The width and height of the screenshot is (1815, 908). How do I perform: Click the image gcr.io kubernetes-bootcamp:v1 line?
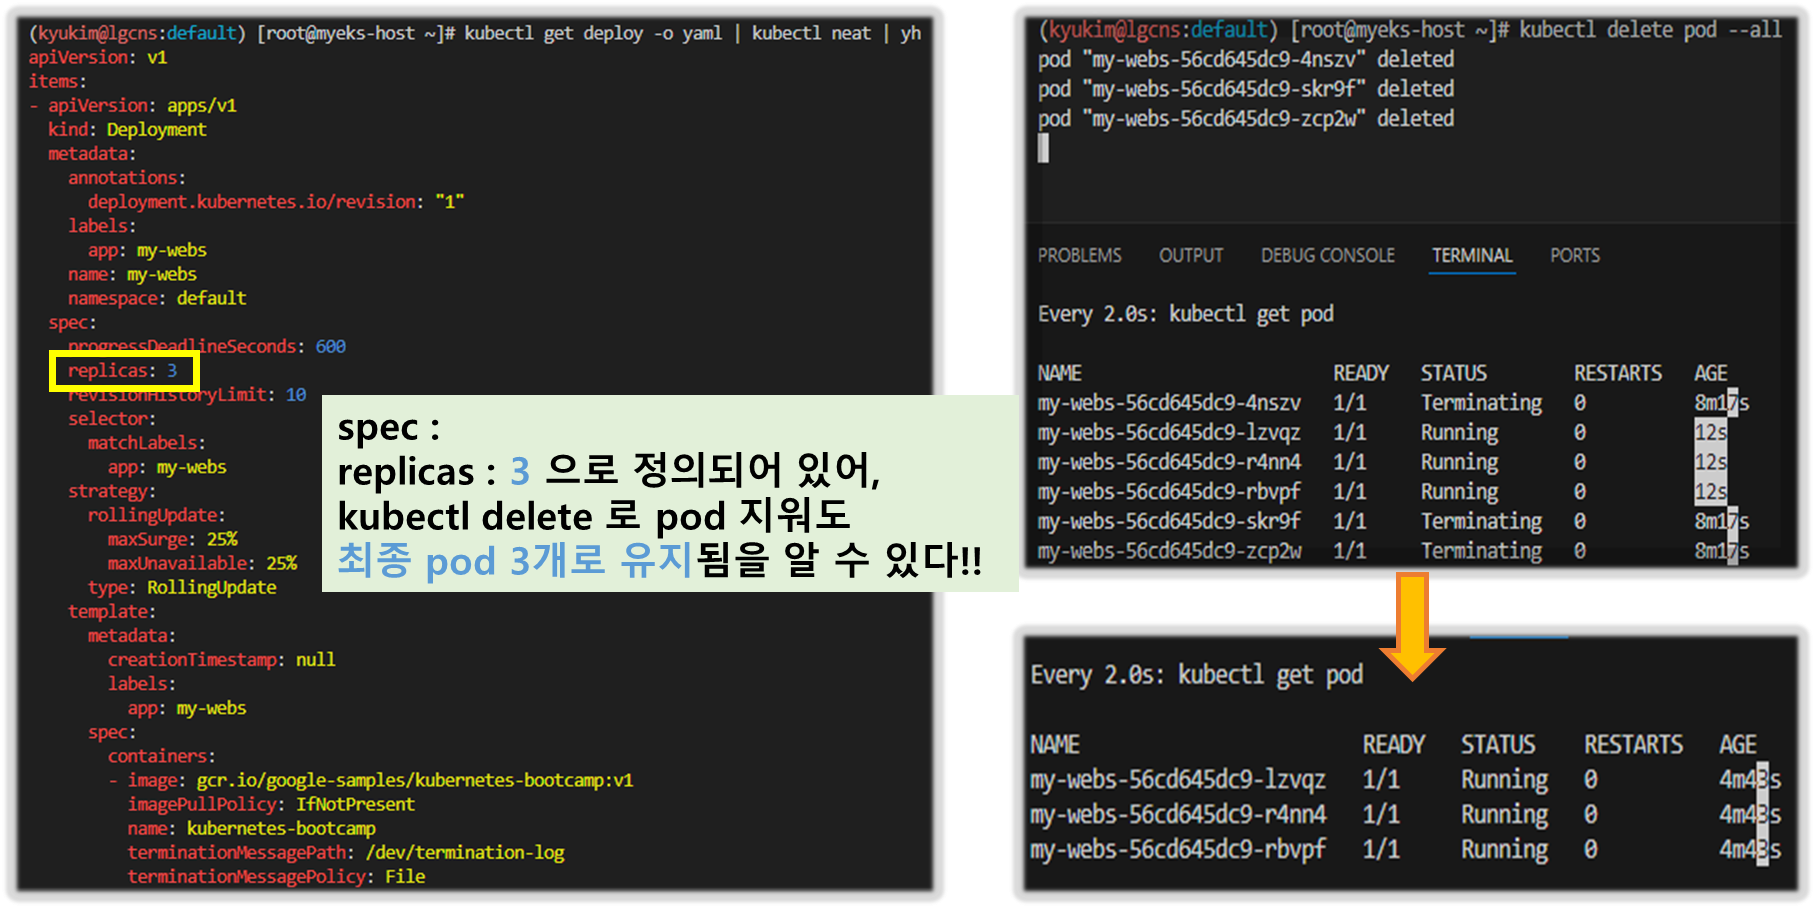pos(380,780)
